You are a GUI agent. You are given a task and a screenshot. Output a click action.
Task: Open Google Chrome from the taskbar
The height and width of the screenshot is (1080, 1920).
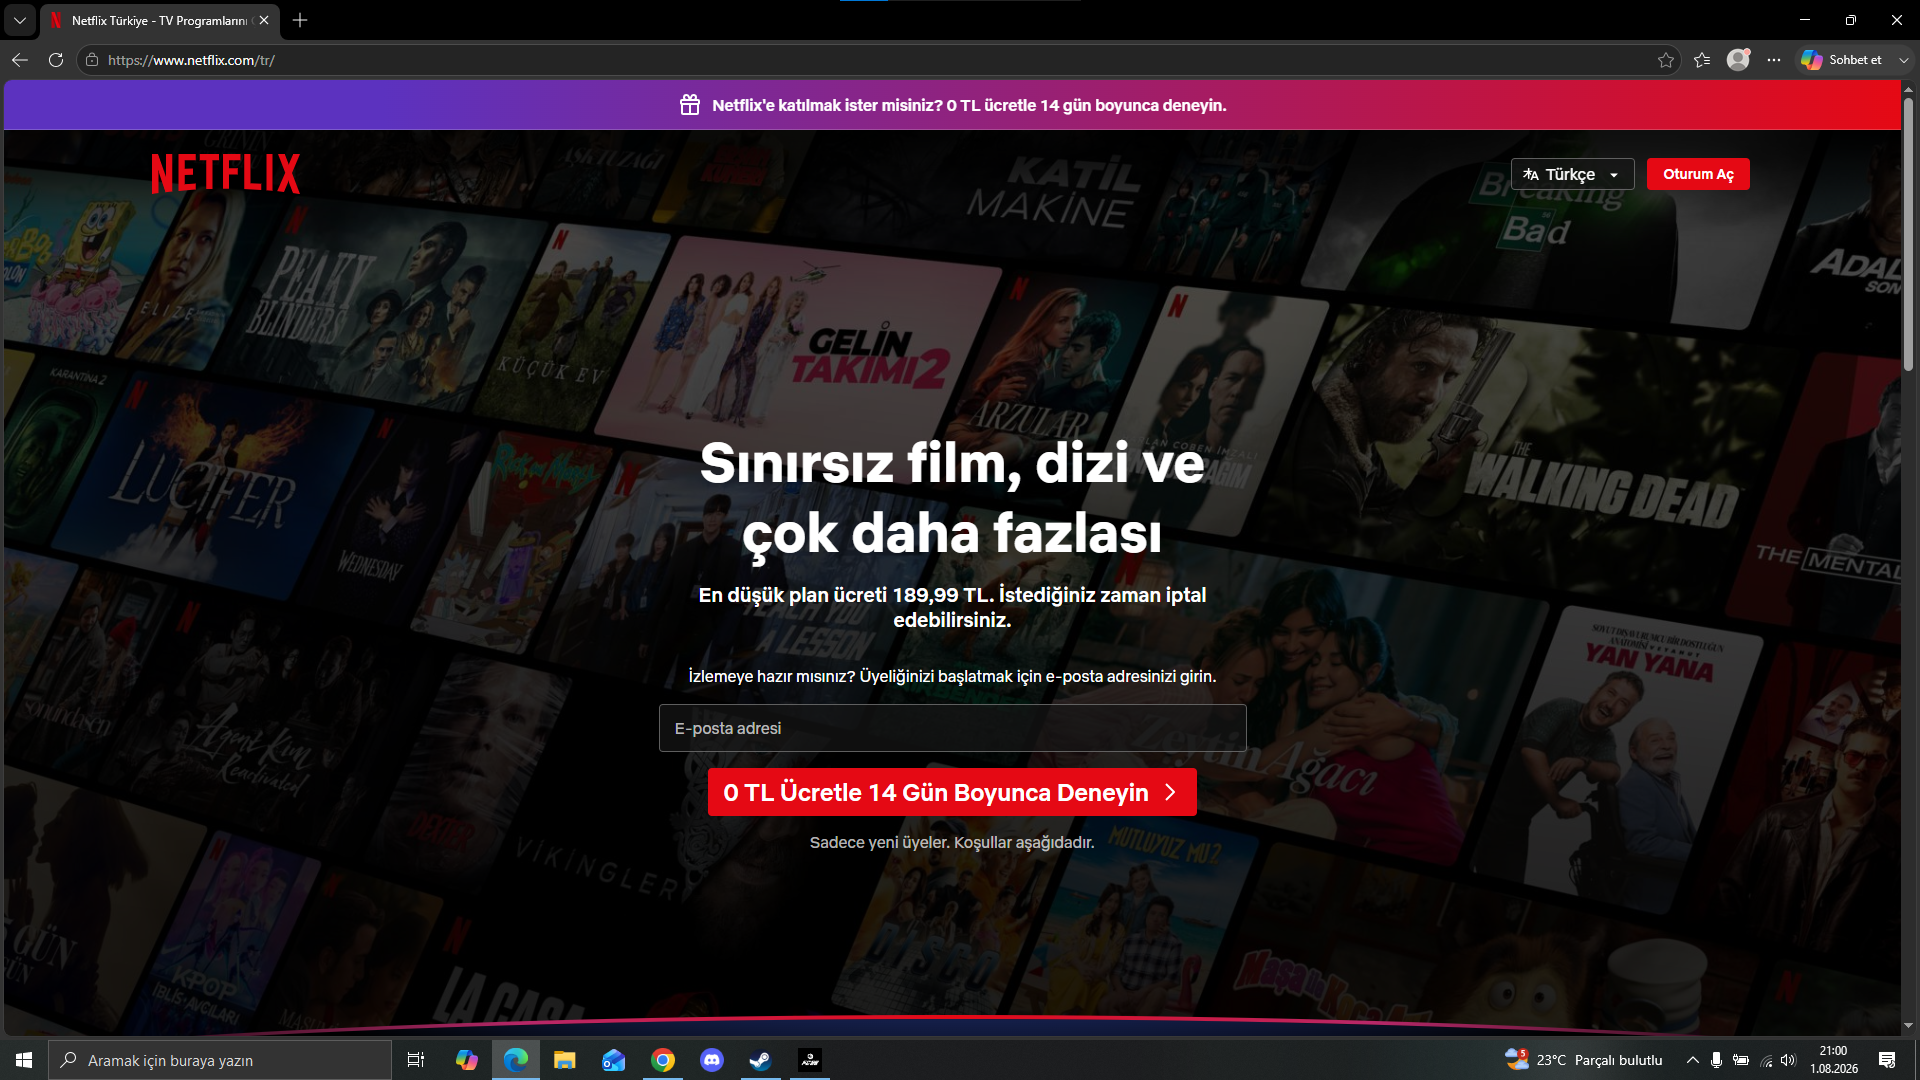[663, 1060]
